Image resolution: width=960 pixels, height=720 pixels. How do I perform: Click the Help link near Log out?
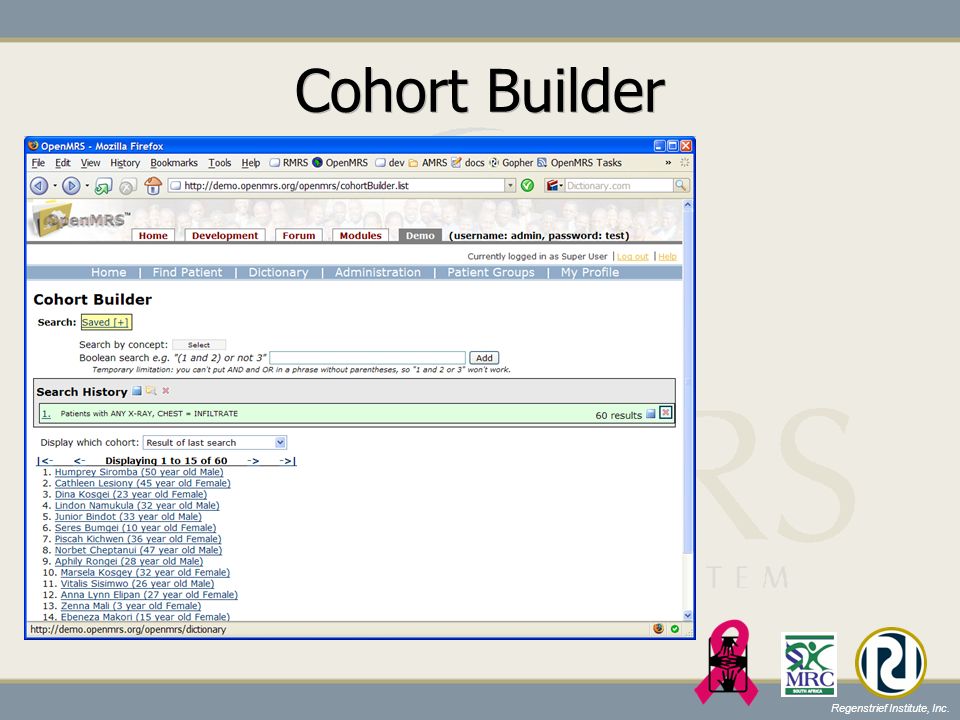pyautogui.click(x=667, y=257)
